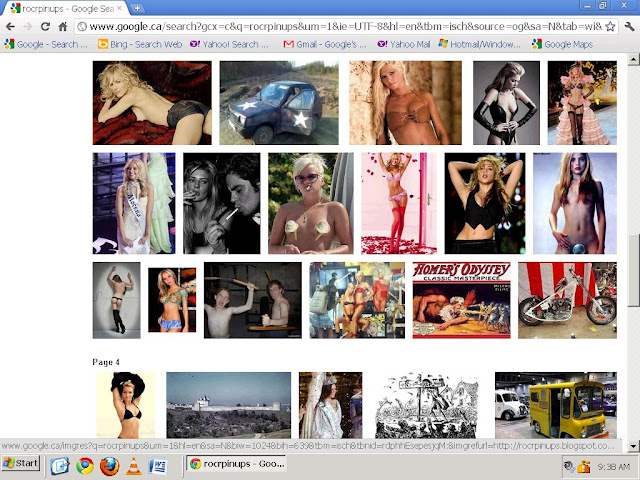
Task: Open the white chopper motorcycle thumbnail
Action: point(567,300)
